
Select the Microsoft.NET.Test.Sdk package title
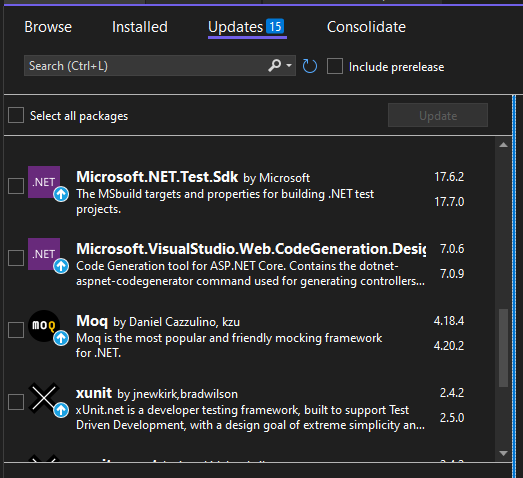tap(157, 177)
